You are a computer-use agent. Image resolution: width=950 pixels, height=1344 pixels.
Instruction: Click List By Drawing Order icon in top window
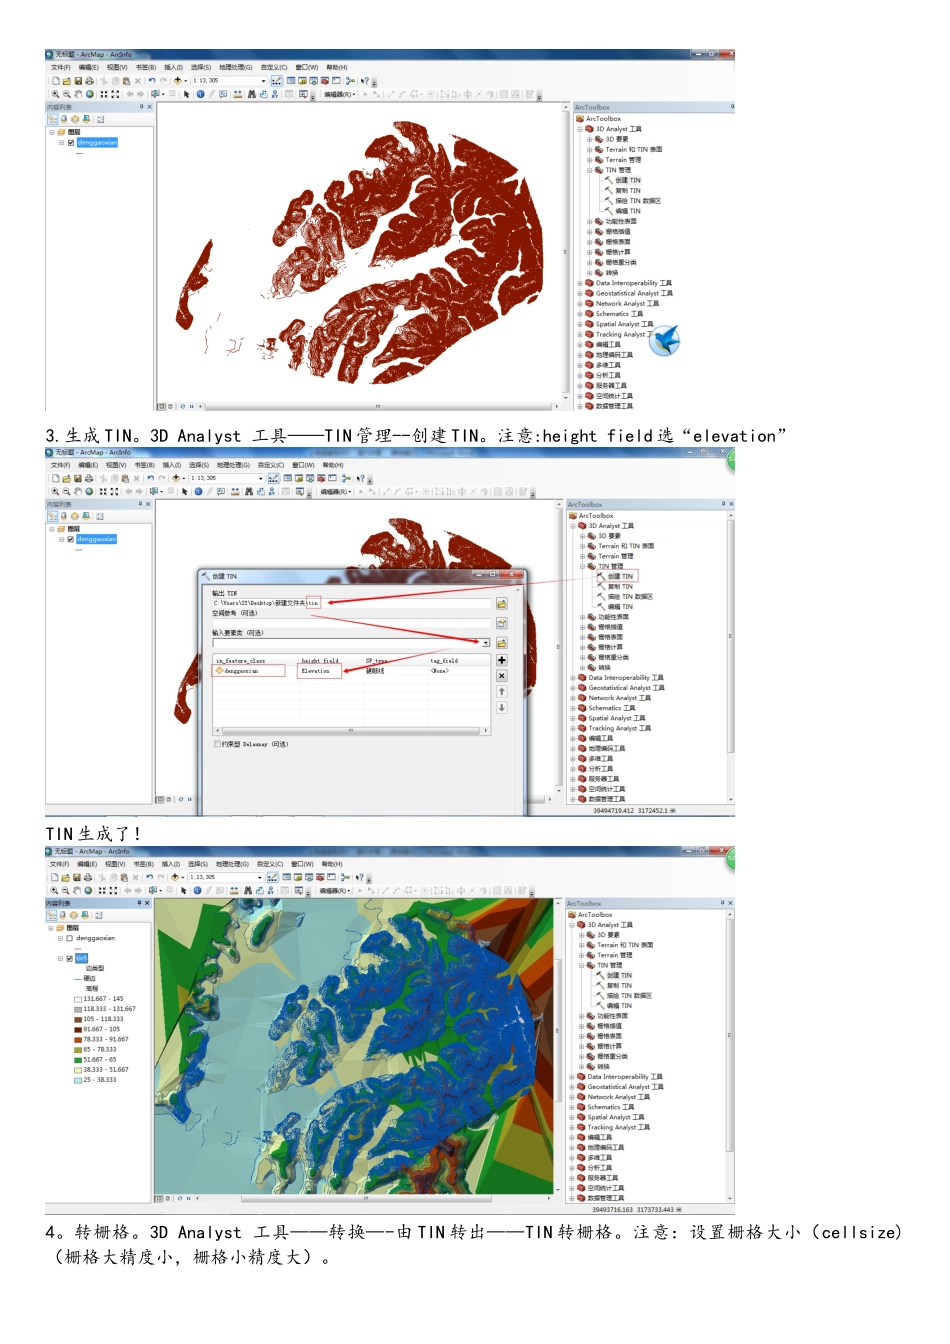point(53,119)
